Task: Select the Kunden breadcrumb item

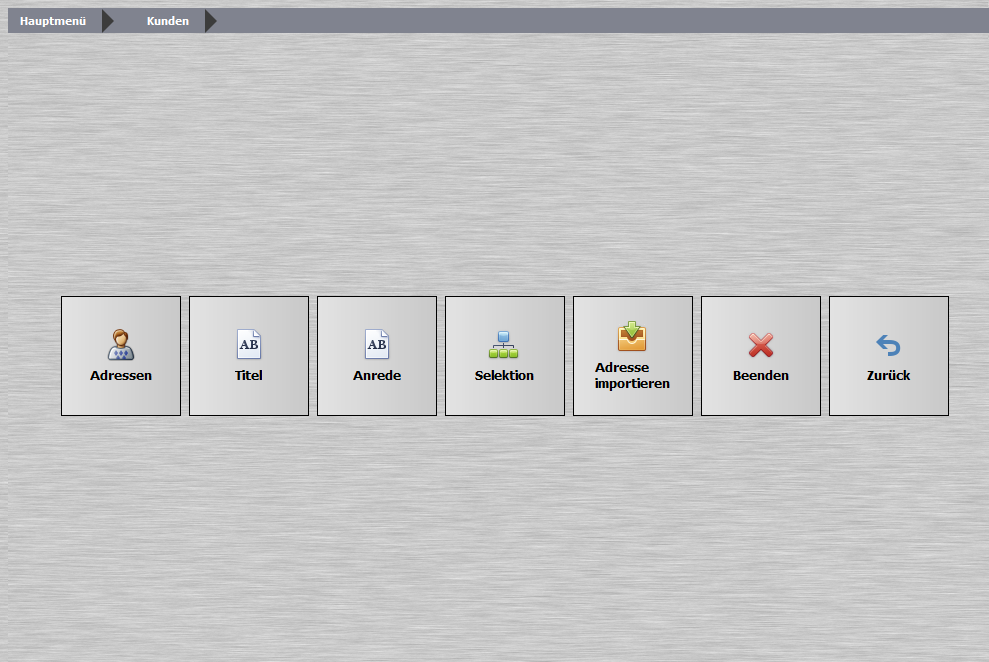Action: tap(167, 21)
